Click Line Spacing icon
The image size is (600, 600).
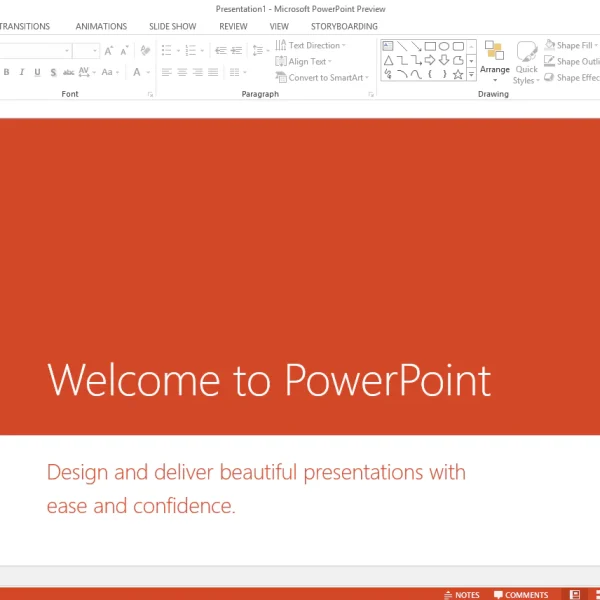(258, 50)
